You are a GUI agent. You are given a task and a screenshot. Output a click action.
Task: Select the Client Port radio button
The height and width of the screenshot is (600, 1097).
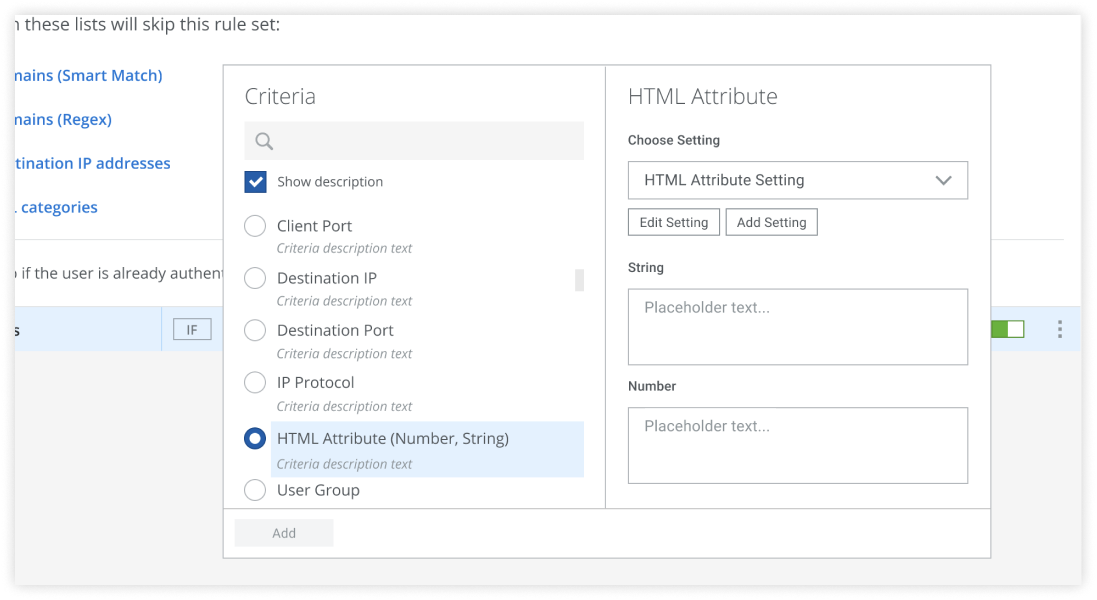255,226
